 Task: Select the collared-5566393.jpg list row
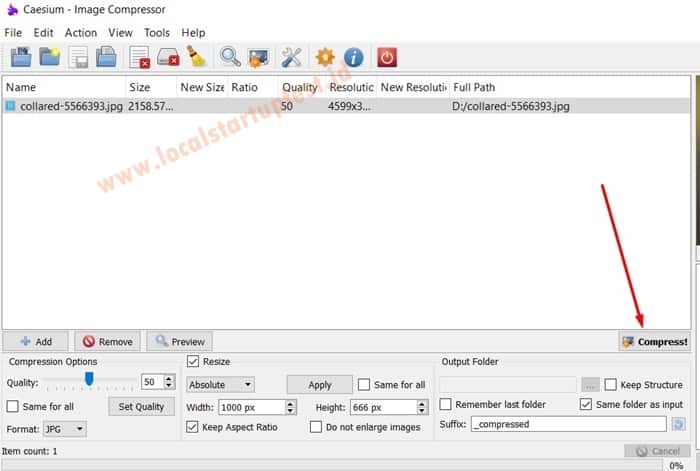point(346,106)
